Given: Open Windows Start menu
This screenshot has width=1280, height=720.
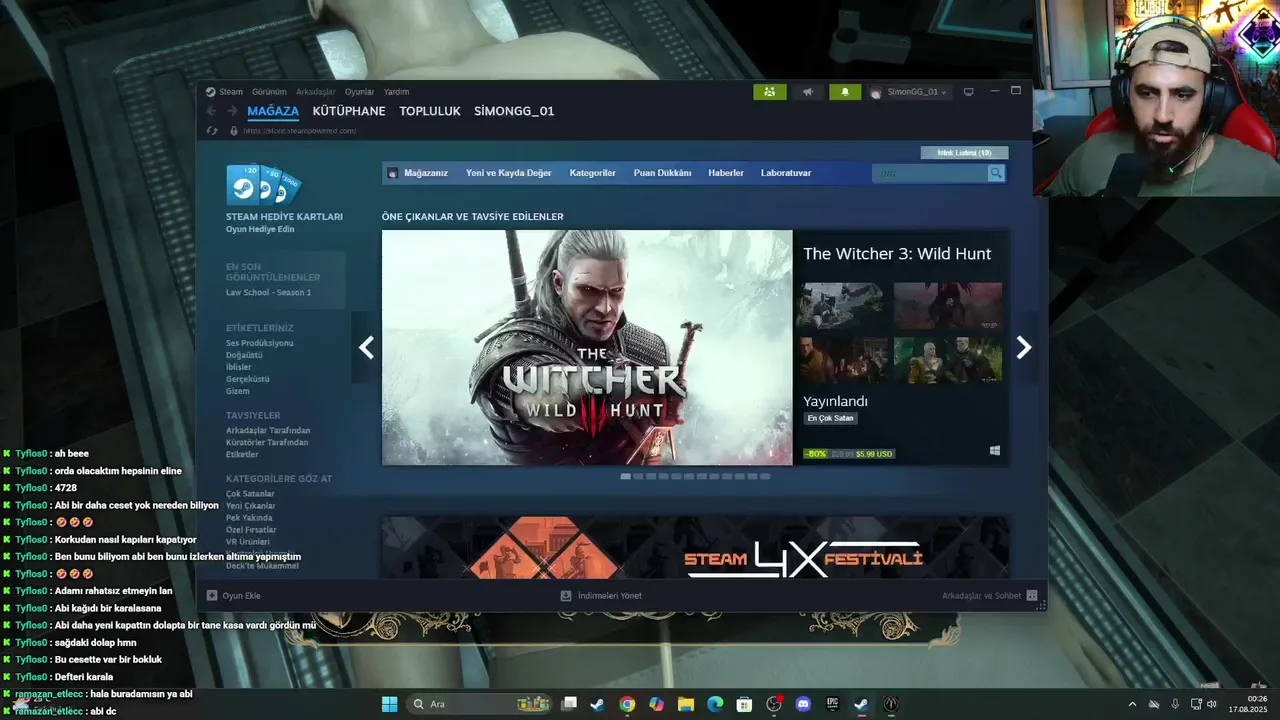Looking at the screenshot, I should 389,704.
